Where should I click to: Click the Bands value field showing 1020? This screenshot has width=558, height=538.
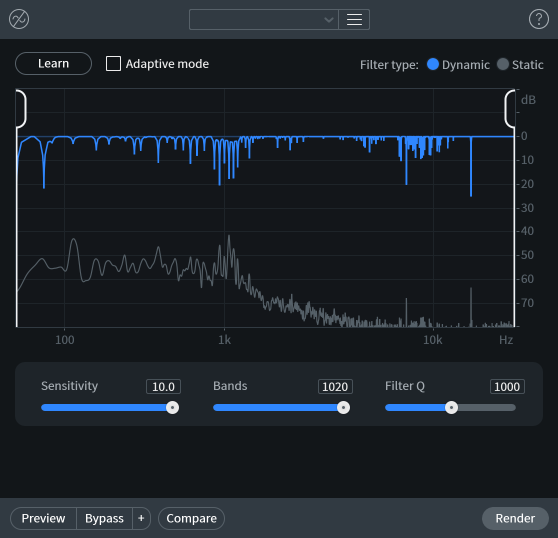pos(335,386)
